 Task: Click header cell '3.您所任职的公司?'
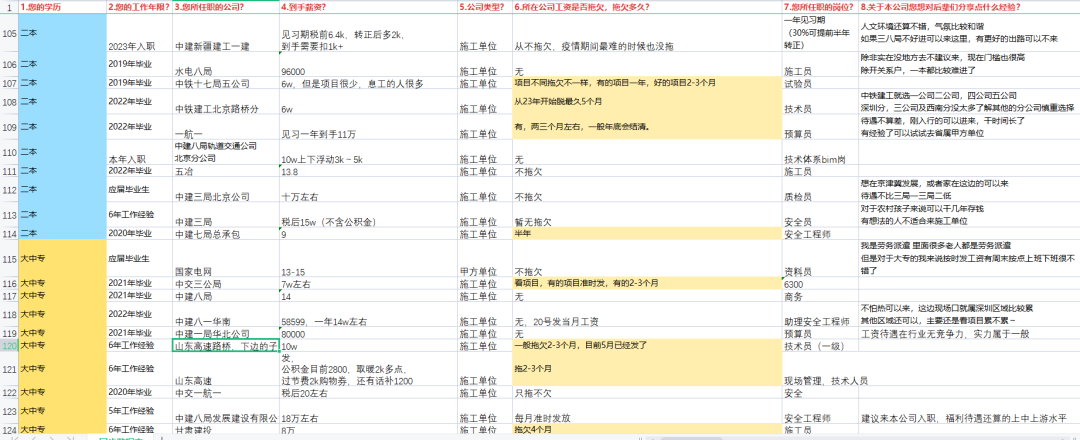[225, 7]
